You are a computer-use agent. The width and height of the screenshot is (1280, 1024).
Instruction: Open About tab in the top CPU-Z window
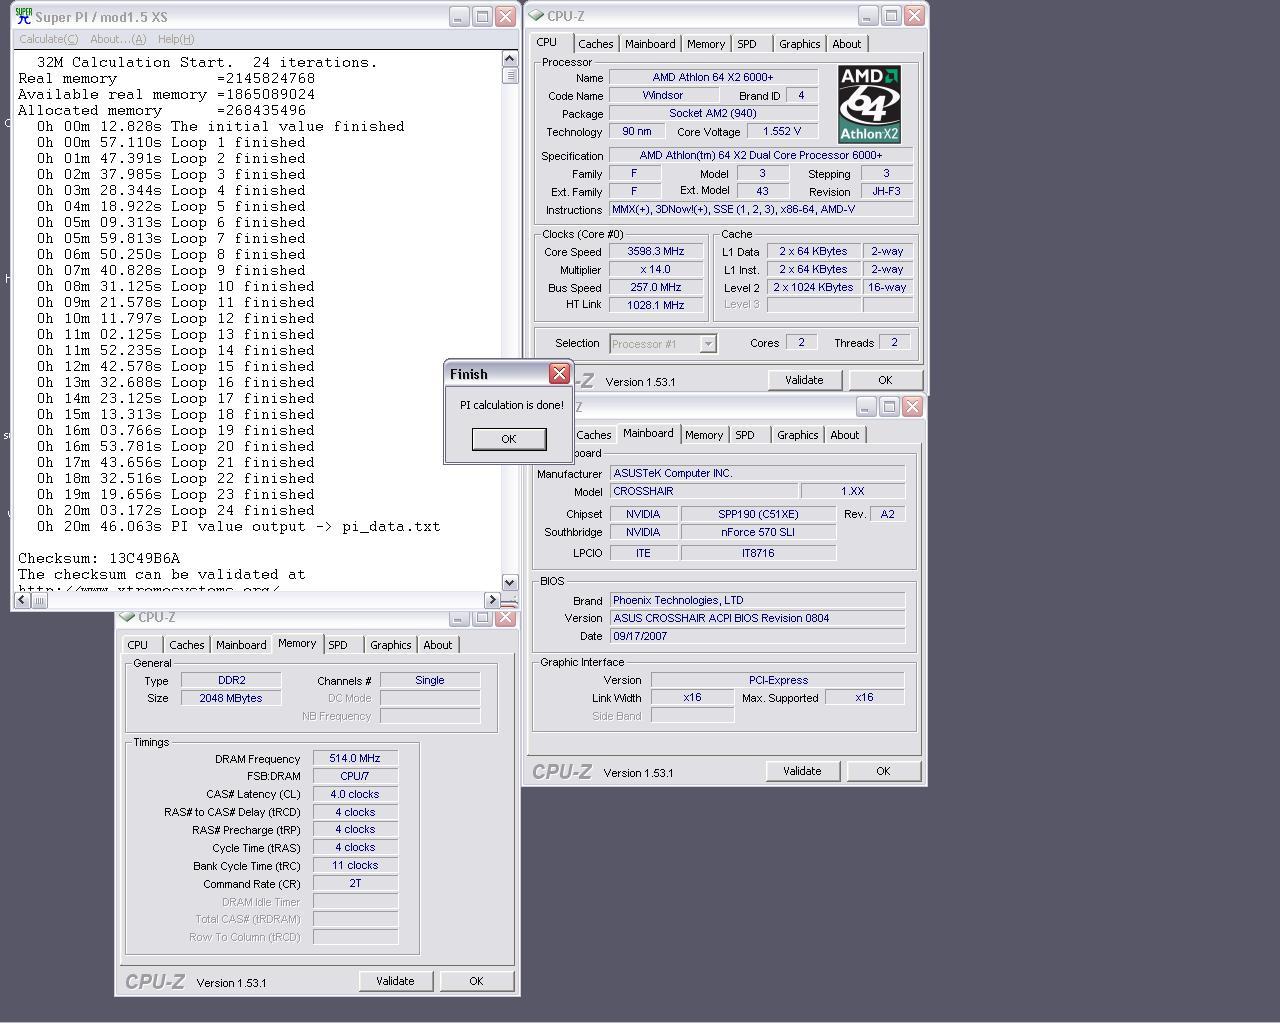[x=846, y=44]
